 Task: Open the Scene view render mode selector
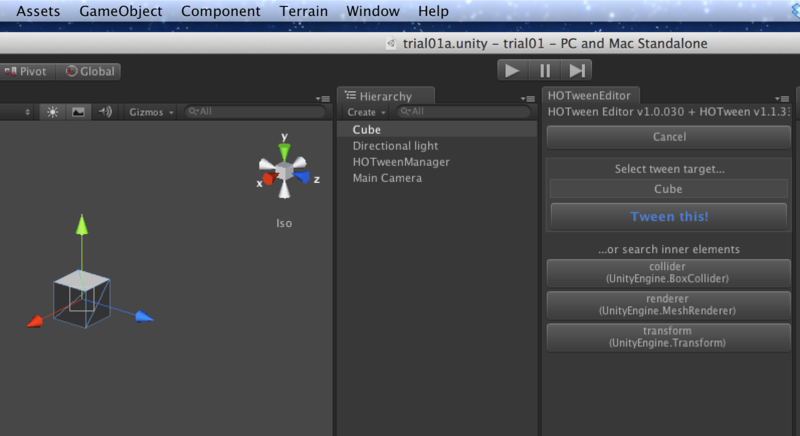click(x=16, y=112)
